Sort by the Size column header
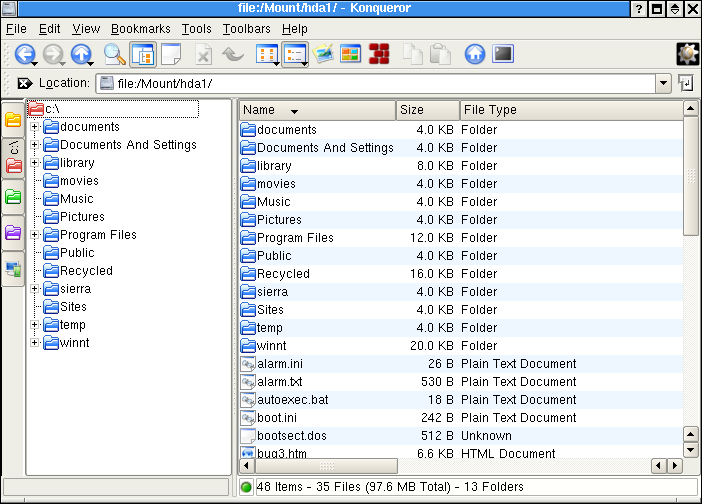The height and width of the screenshot is (504, 702). point(428,110)
